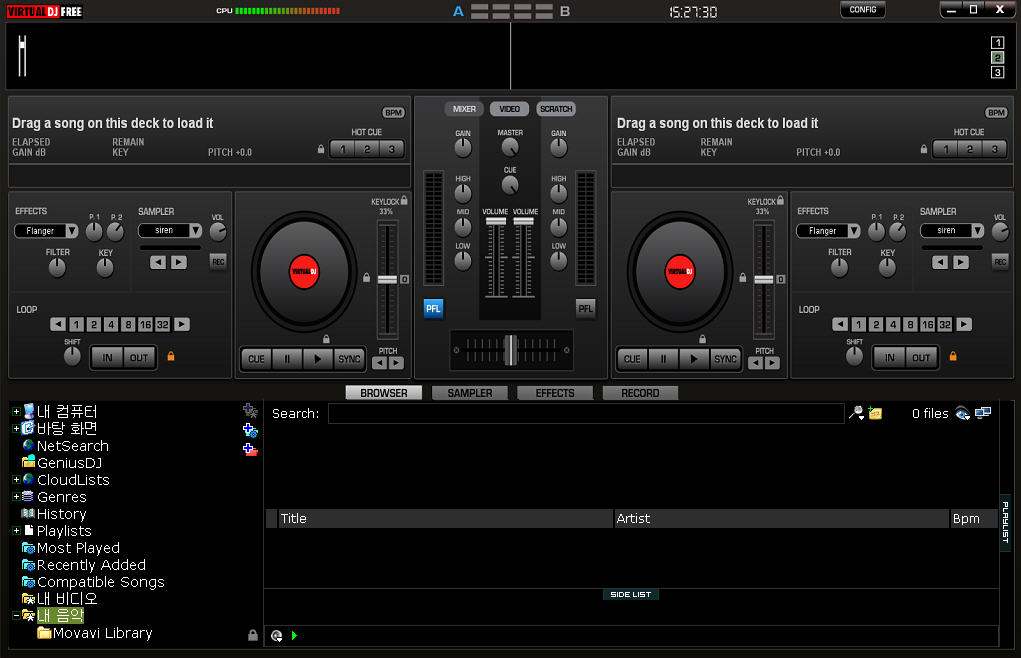
Task: Expand the 내 컴퓨터 tree node
Action: pos(16,411)
